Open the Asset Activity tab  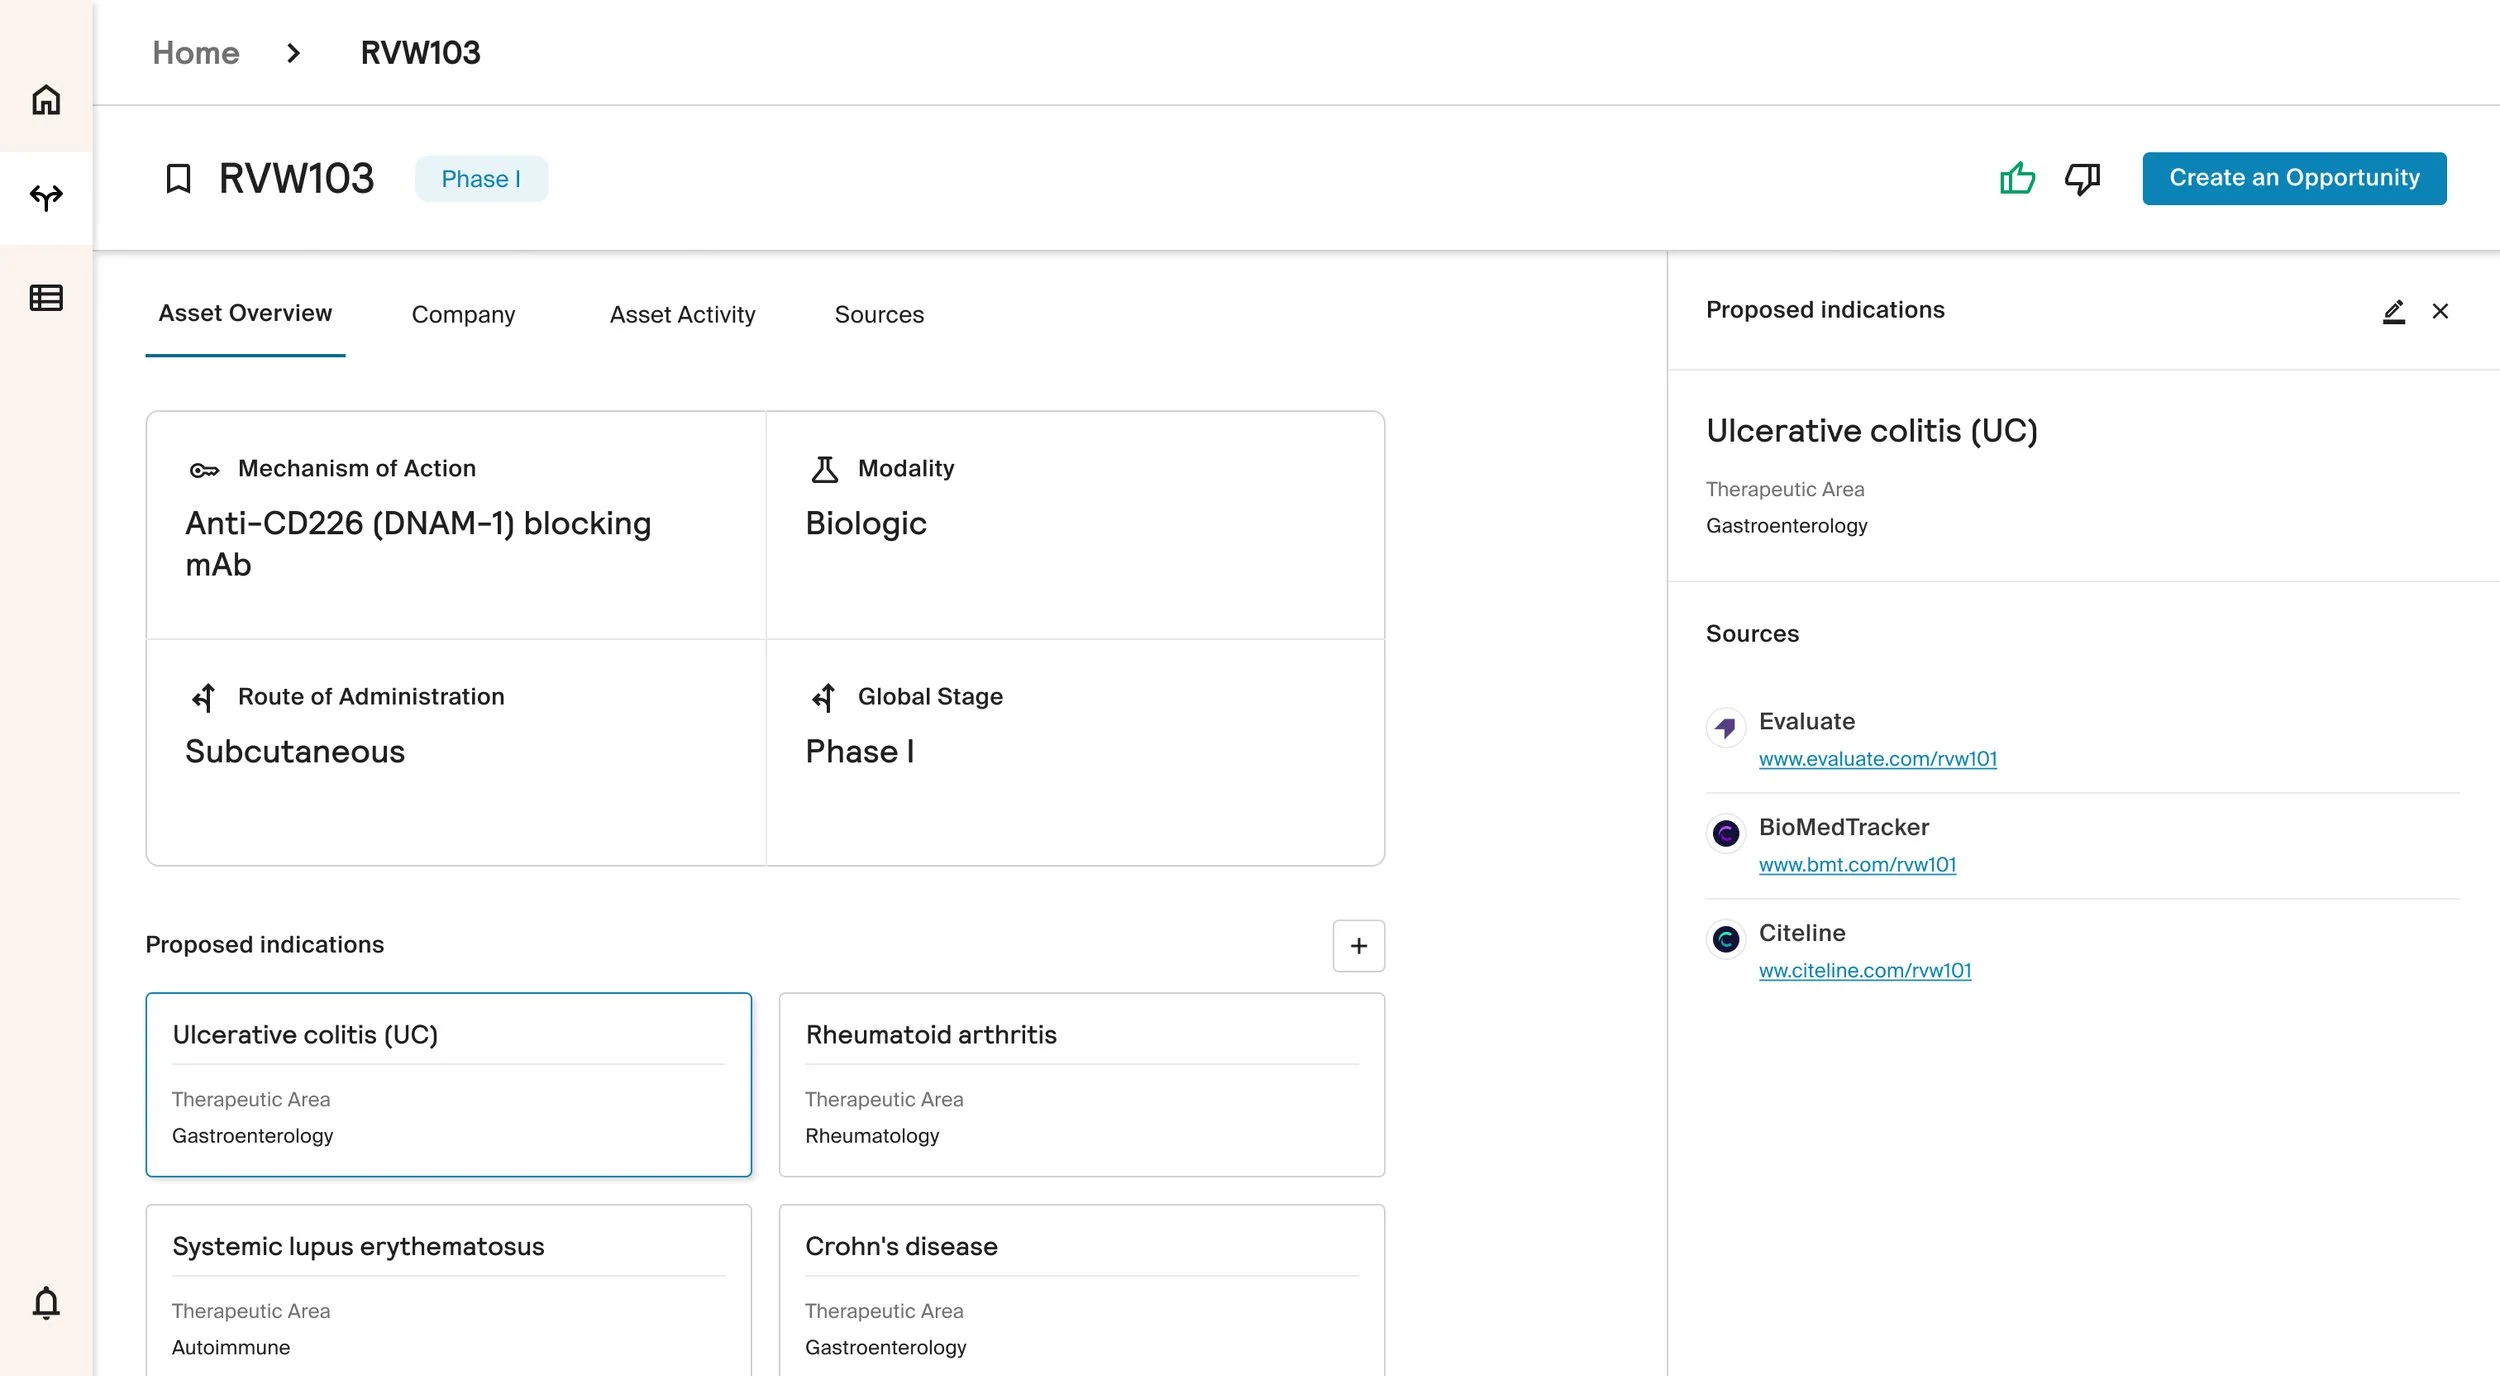(x=682, y=314)
